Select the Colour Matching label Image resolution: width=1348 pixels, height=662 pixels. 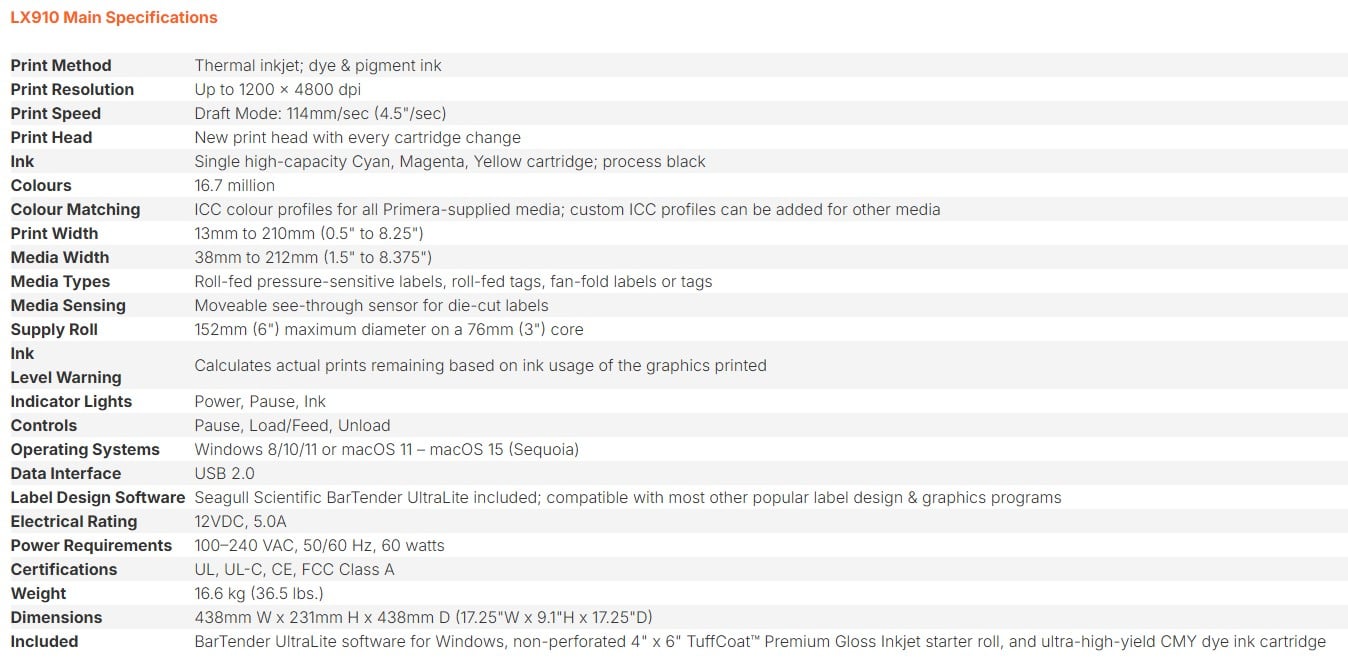[75, 209]
